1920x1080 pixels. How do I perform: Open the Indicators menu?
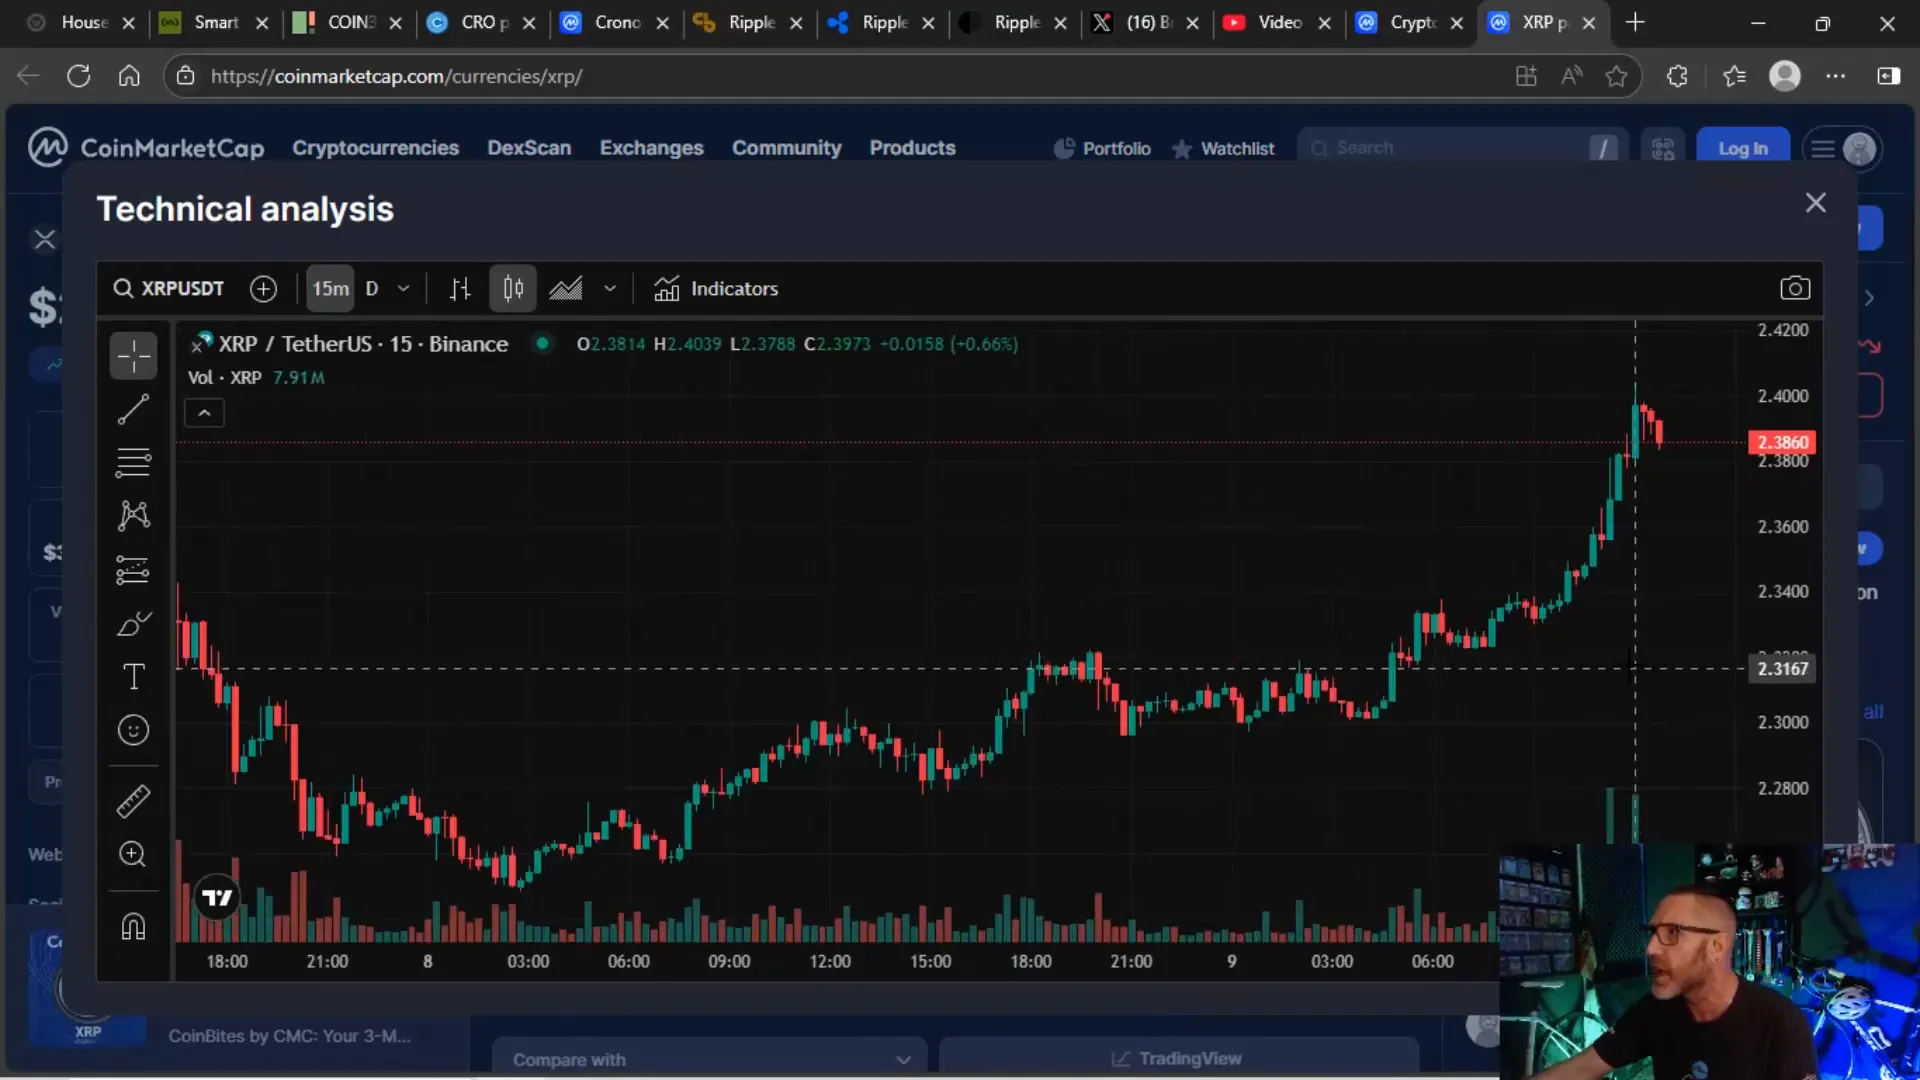(716, 289)
